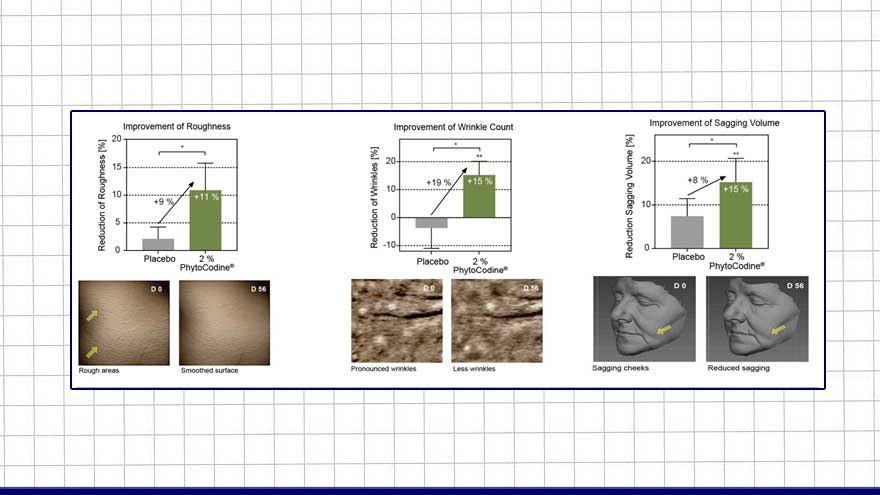
Task: Click the 'Improvement of Roughness' chart title
Action: tap(177, 126)
